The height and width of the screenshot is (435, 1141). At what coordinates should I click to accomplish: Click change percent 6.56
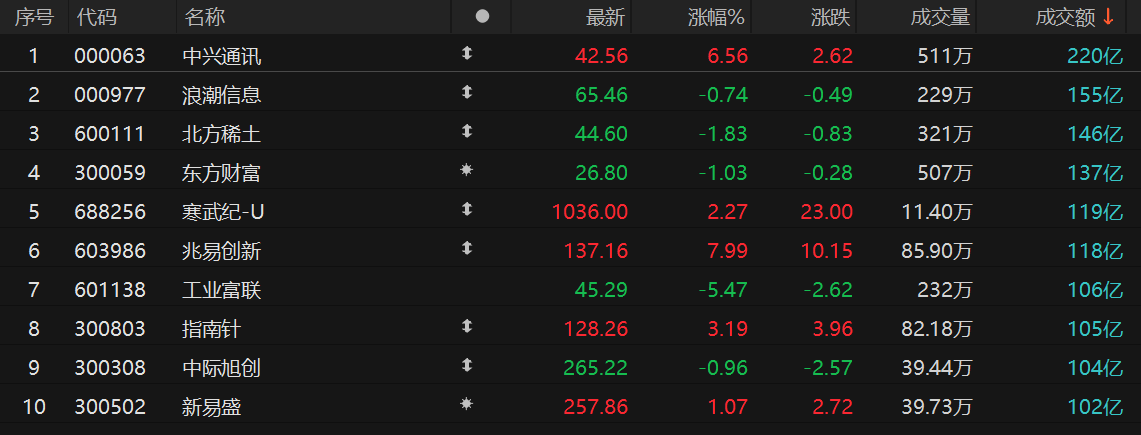click(728, 57)
